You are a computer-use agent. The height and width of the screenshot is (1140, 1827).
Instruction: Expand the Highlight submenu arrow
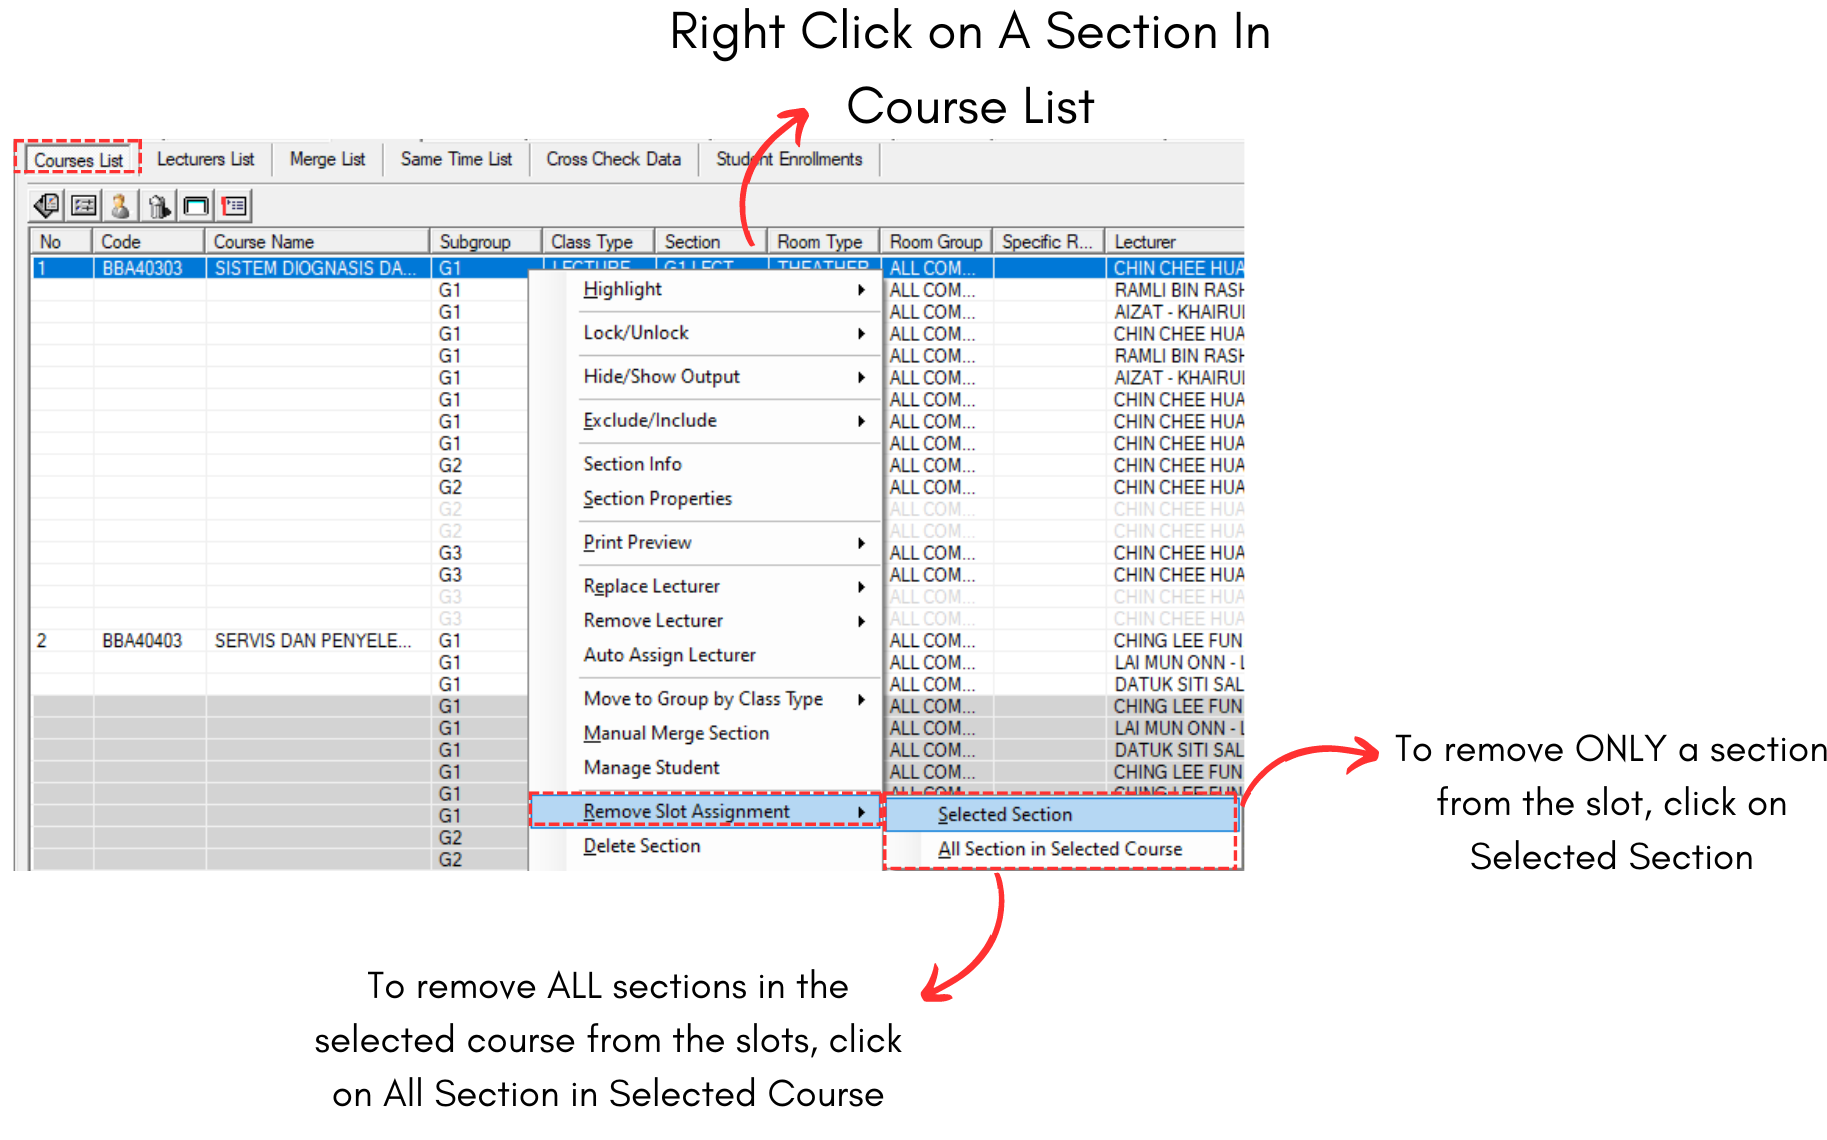860,290
